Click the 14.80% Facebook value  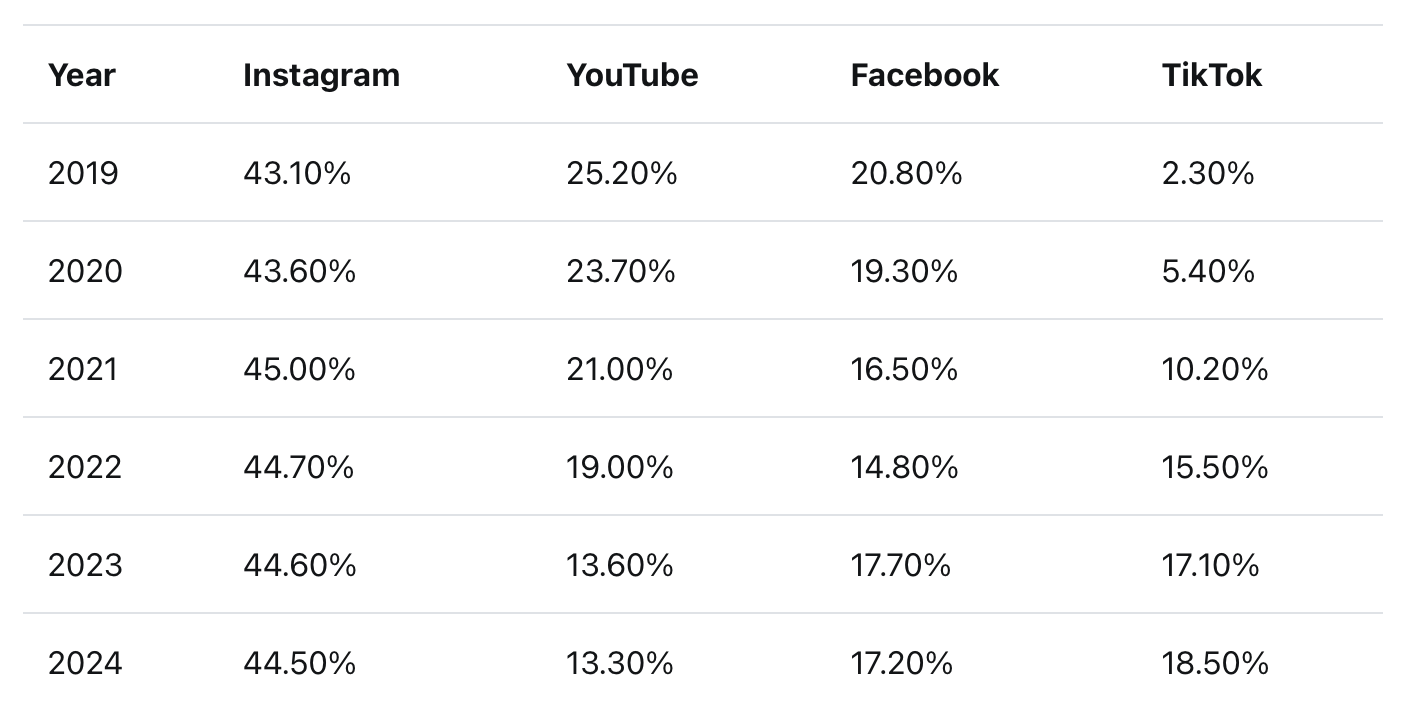tap(904, 467)
